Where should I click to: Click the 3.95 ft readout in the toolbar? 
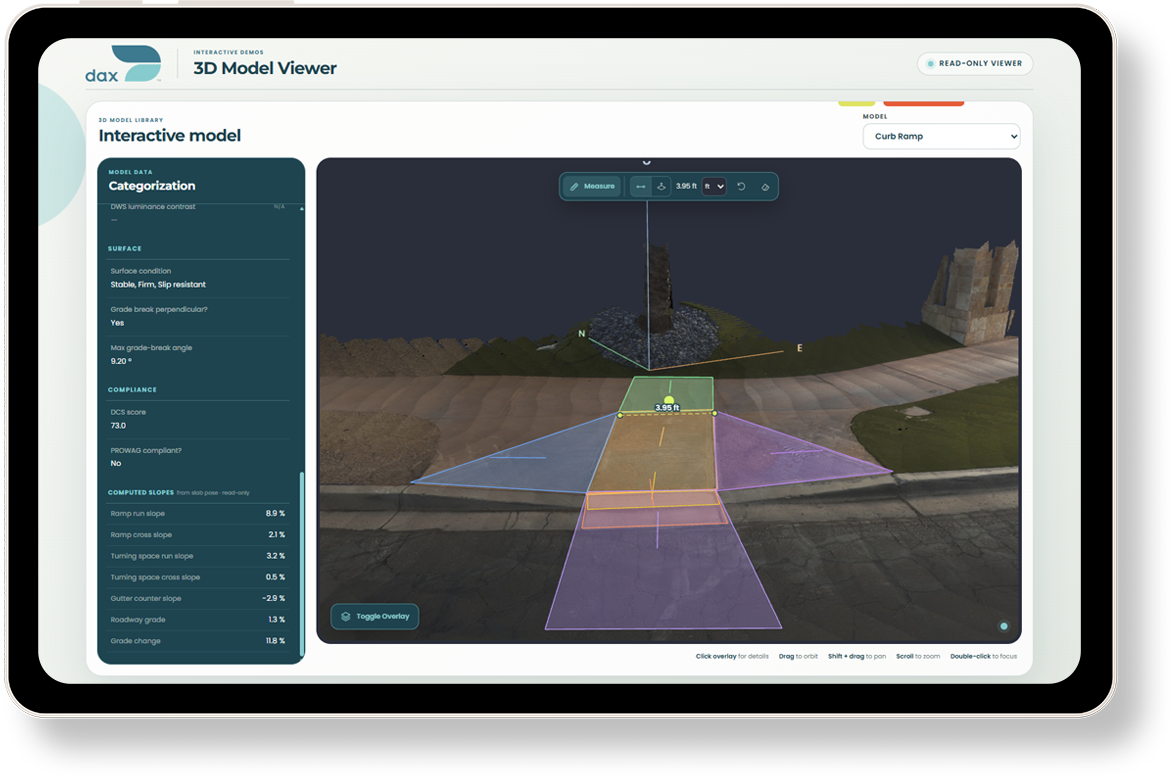[x=686, y=187]
